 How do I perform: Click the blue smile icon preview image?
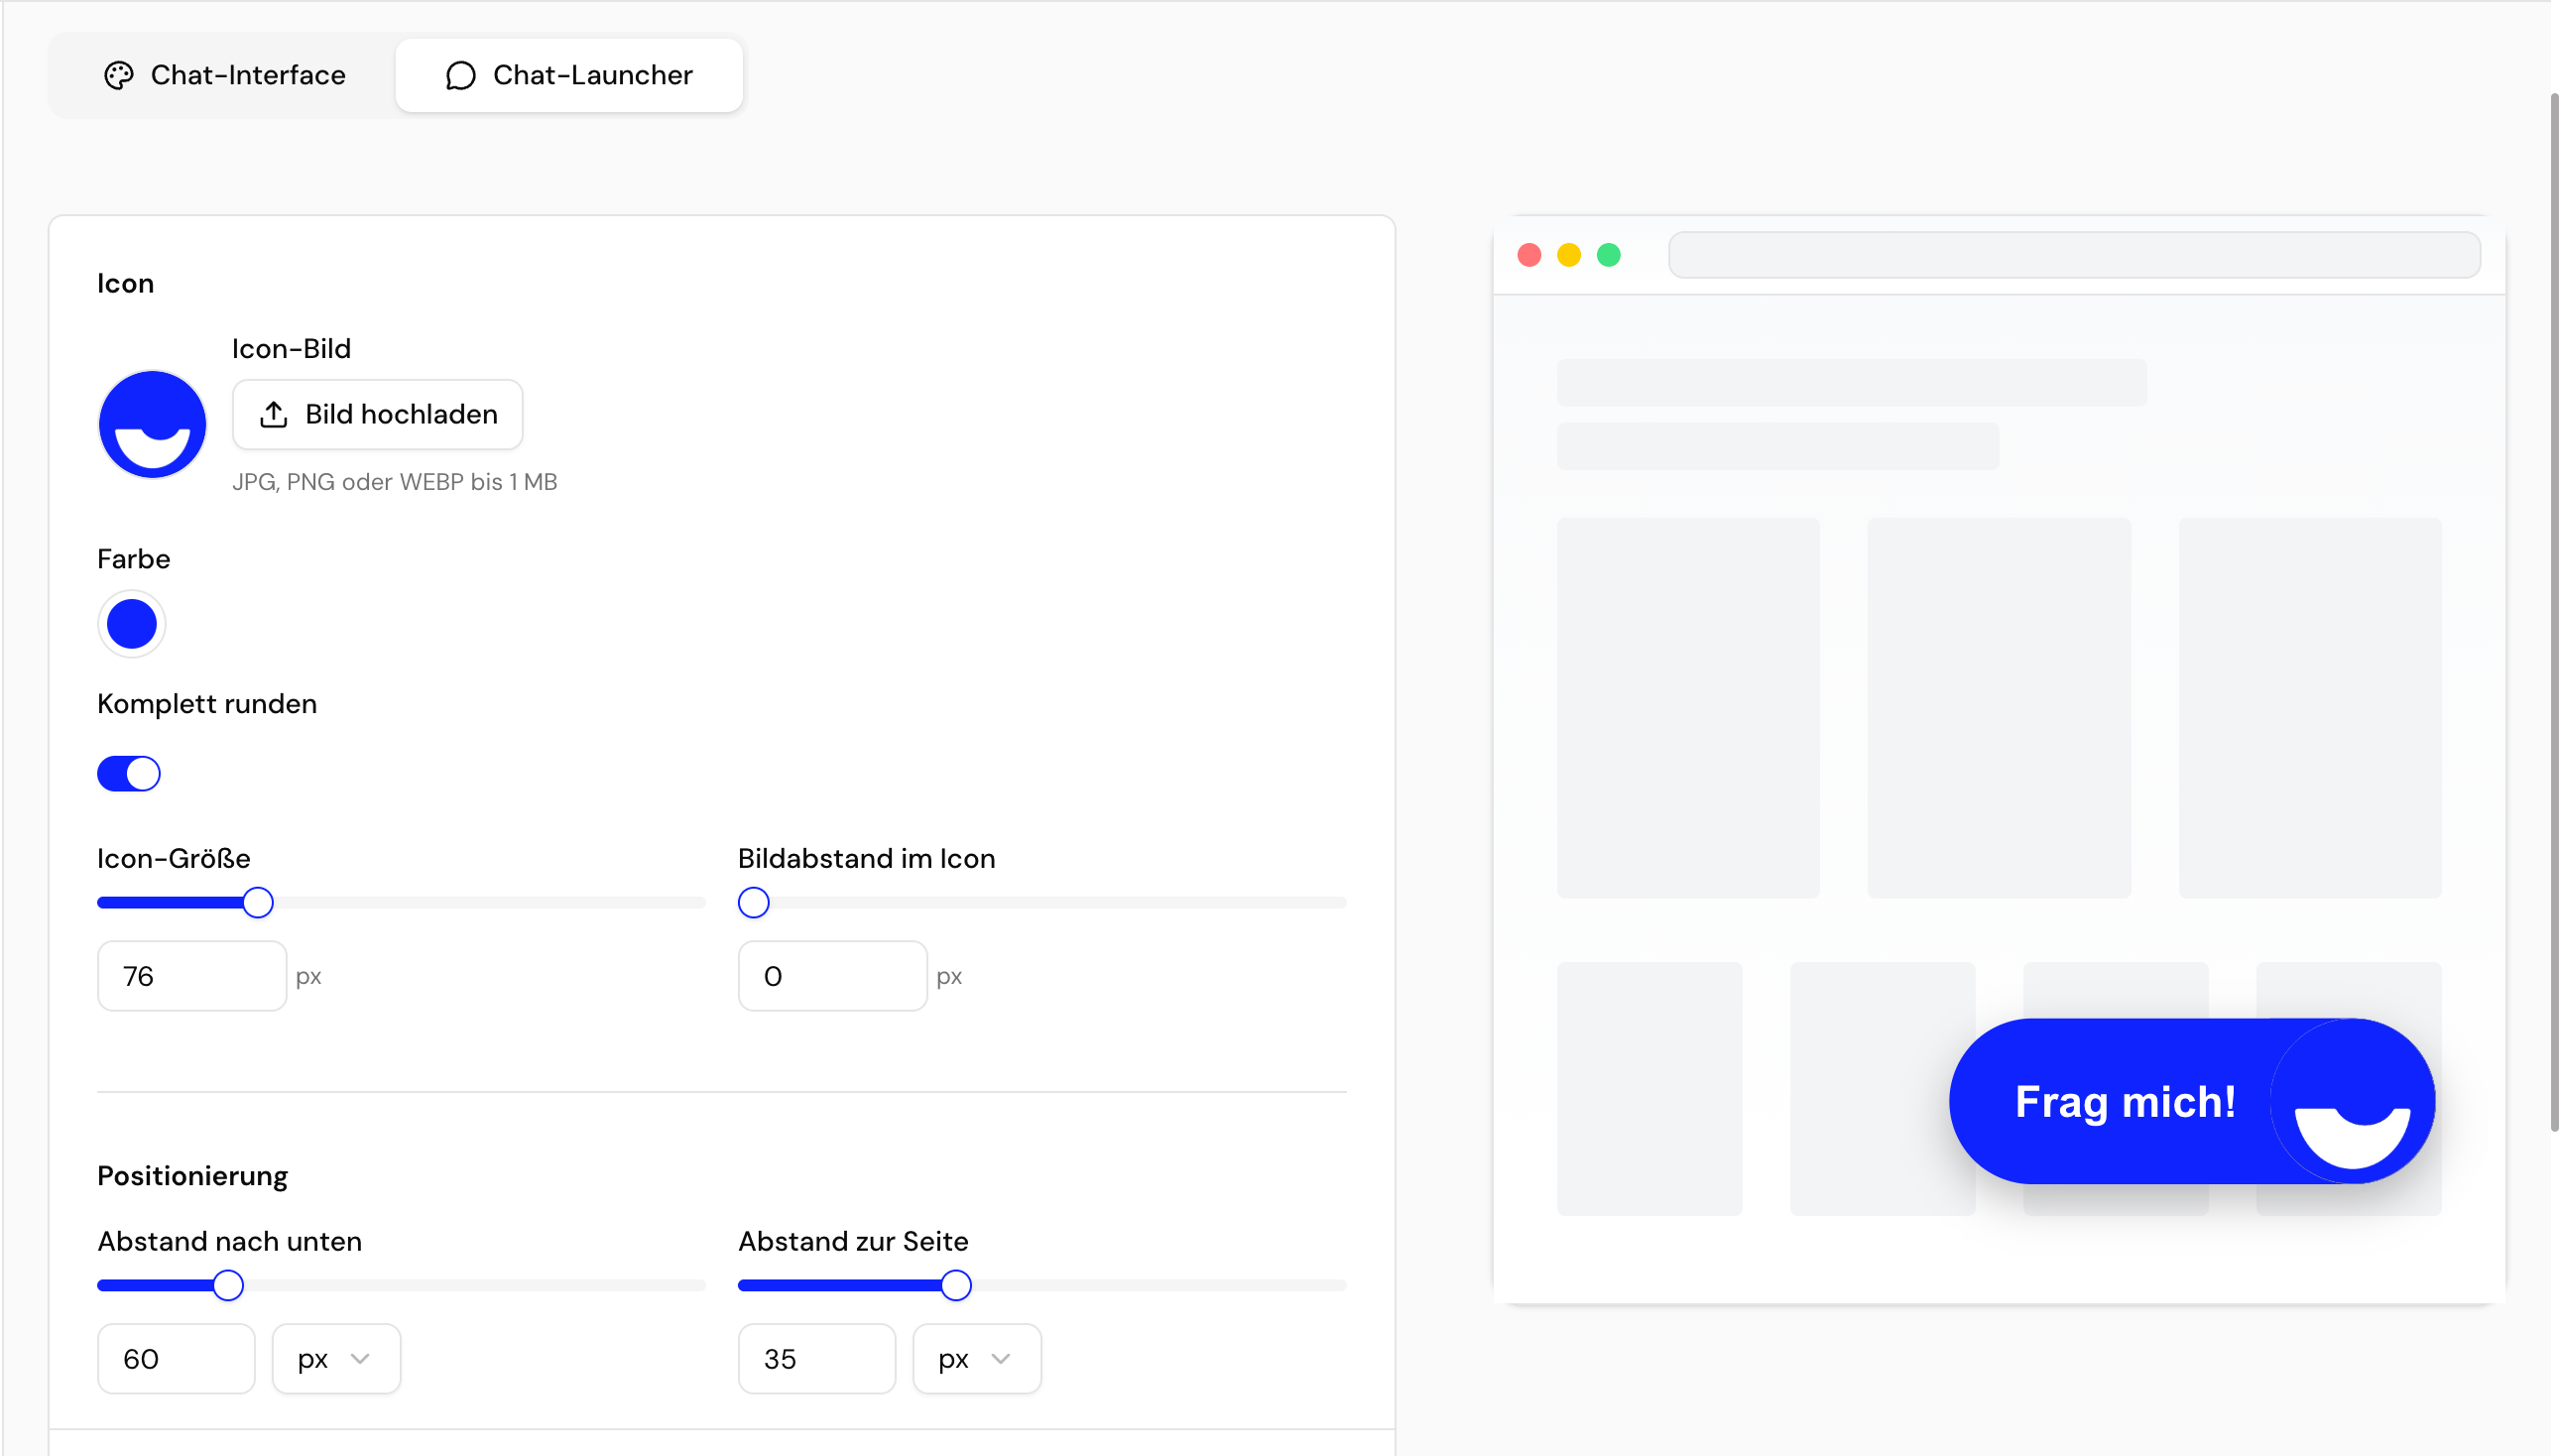(x=152, y=424)
